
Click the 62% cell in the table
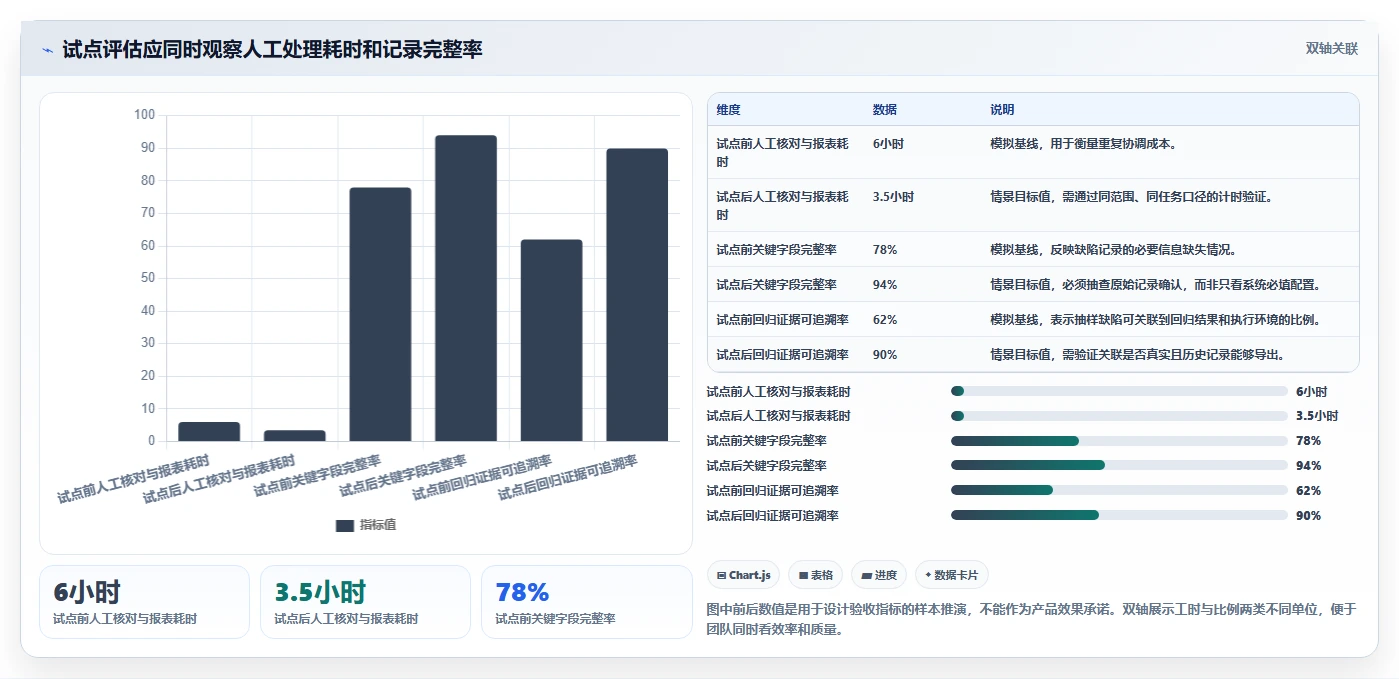coord(884,319)
